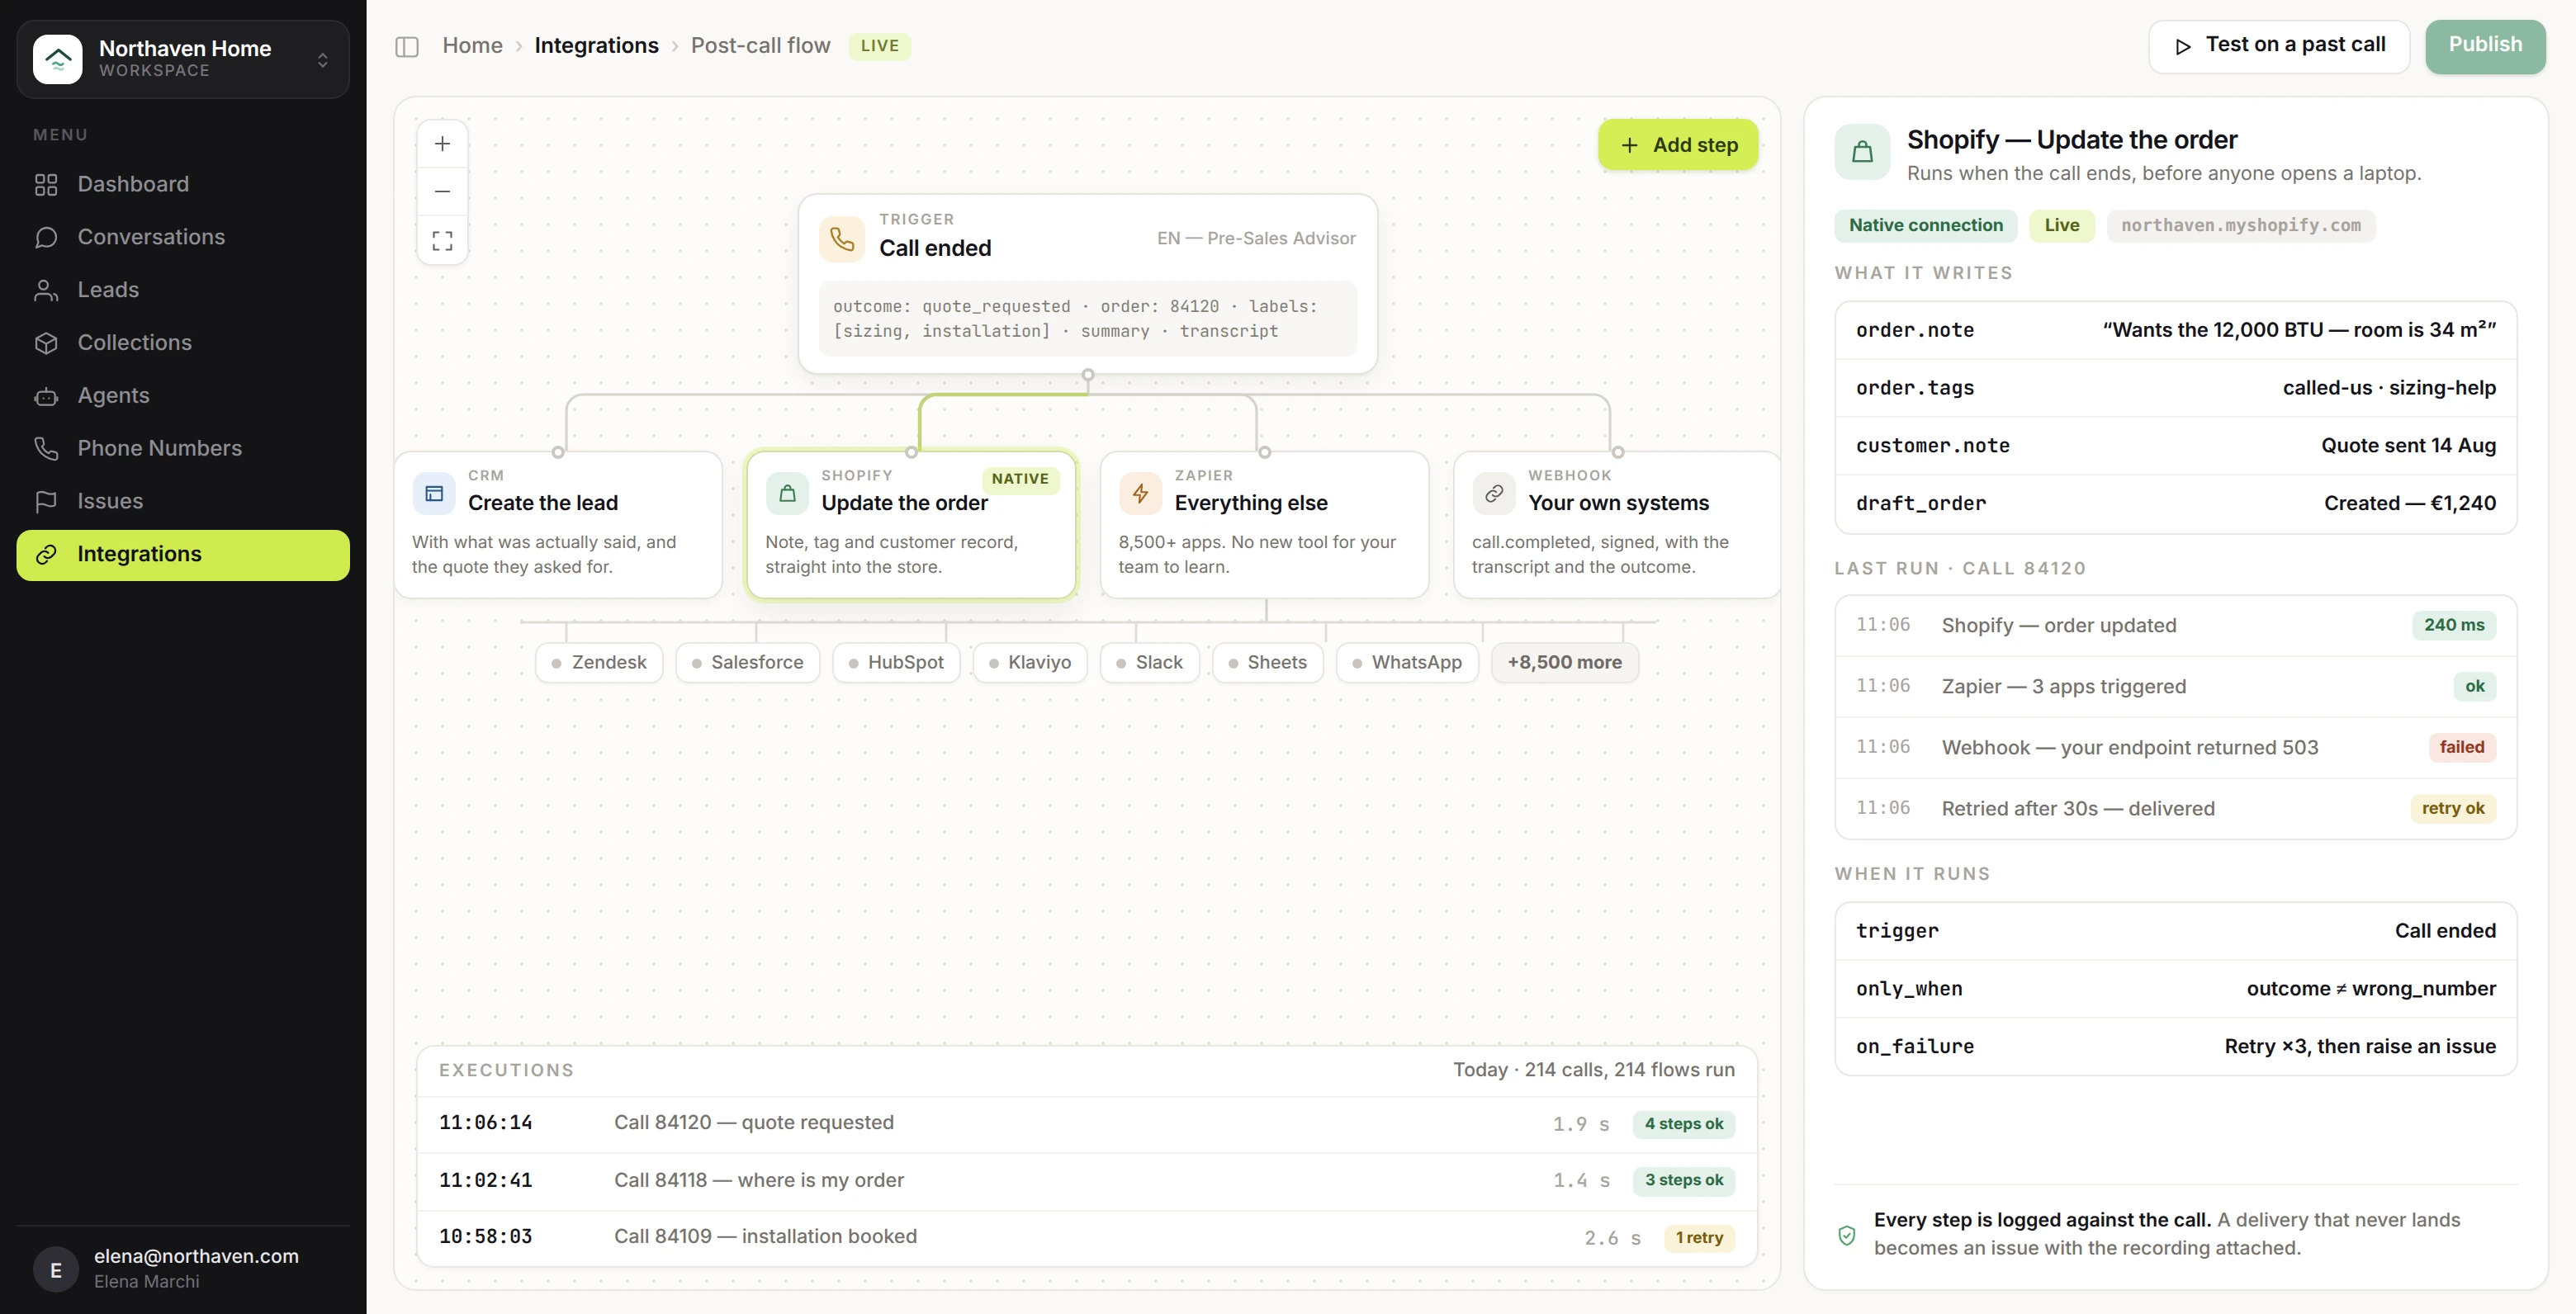Click the Zapier lightning bolt icon
The image size is (2576, 1314).
click(1140, 494)
